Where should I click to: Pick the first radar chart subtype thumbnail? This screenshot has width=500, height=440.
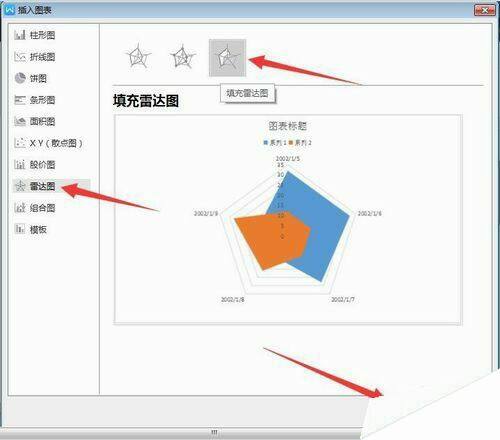coord(138,57)
